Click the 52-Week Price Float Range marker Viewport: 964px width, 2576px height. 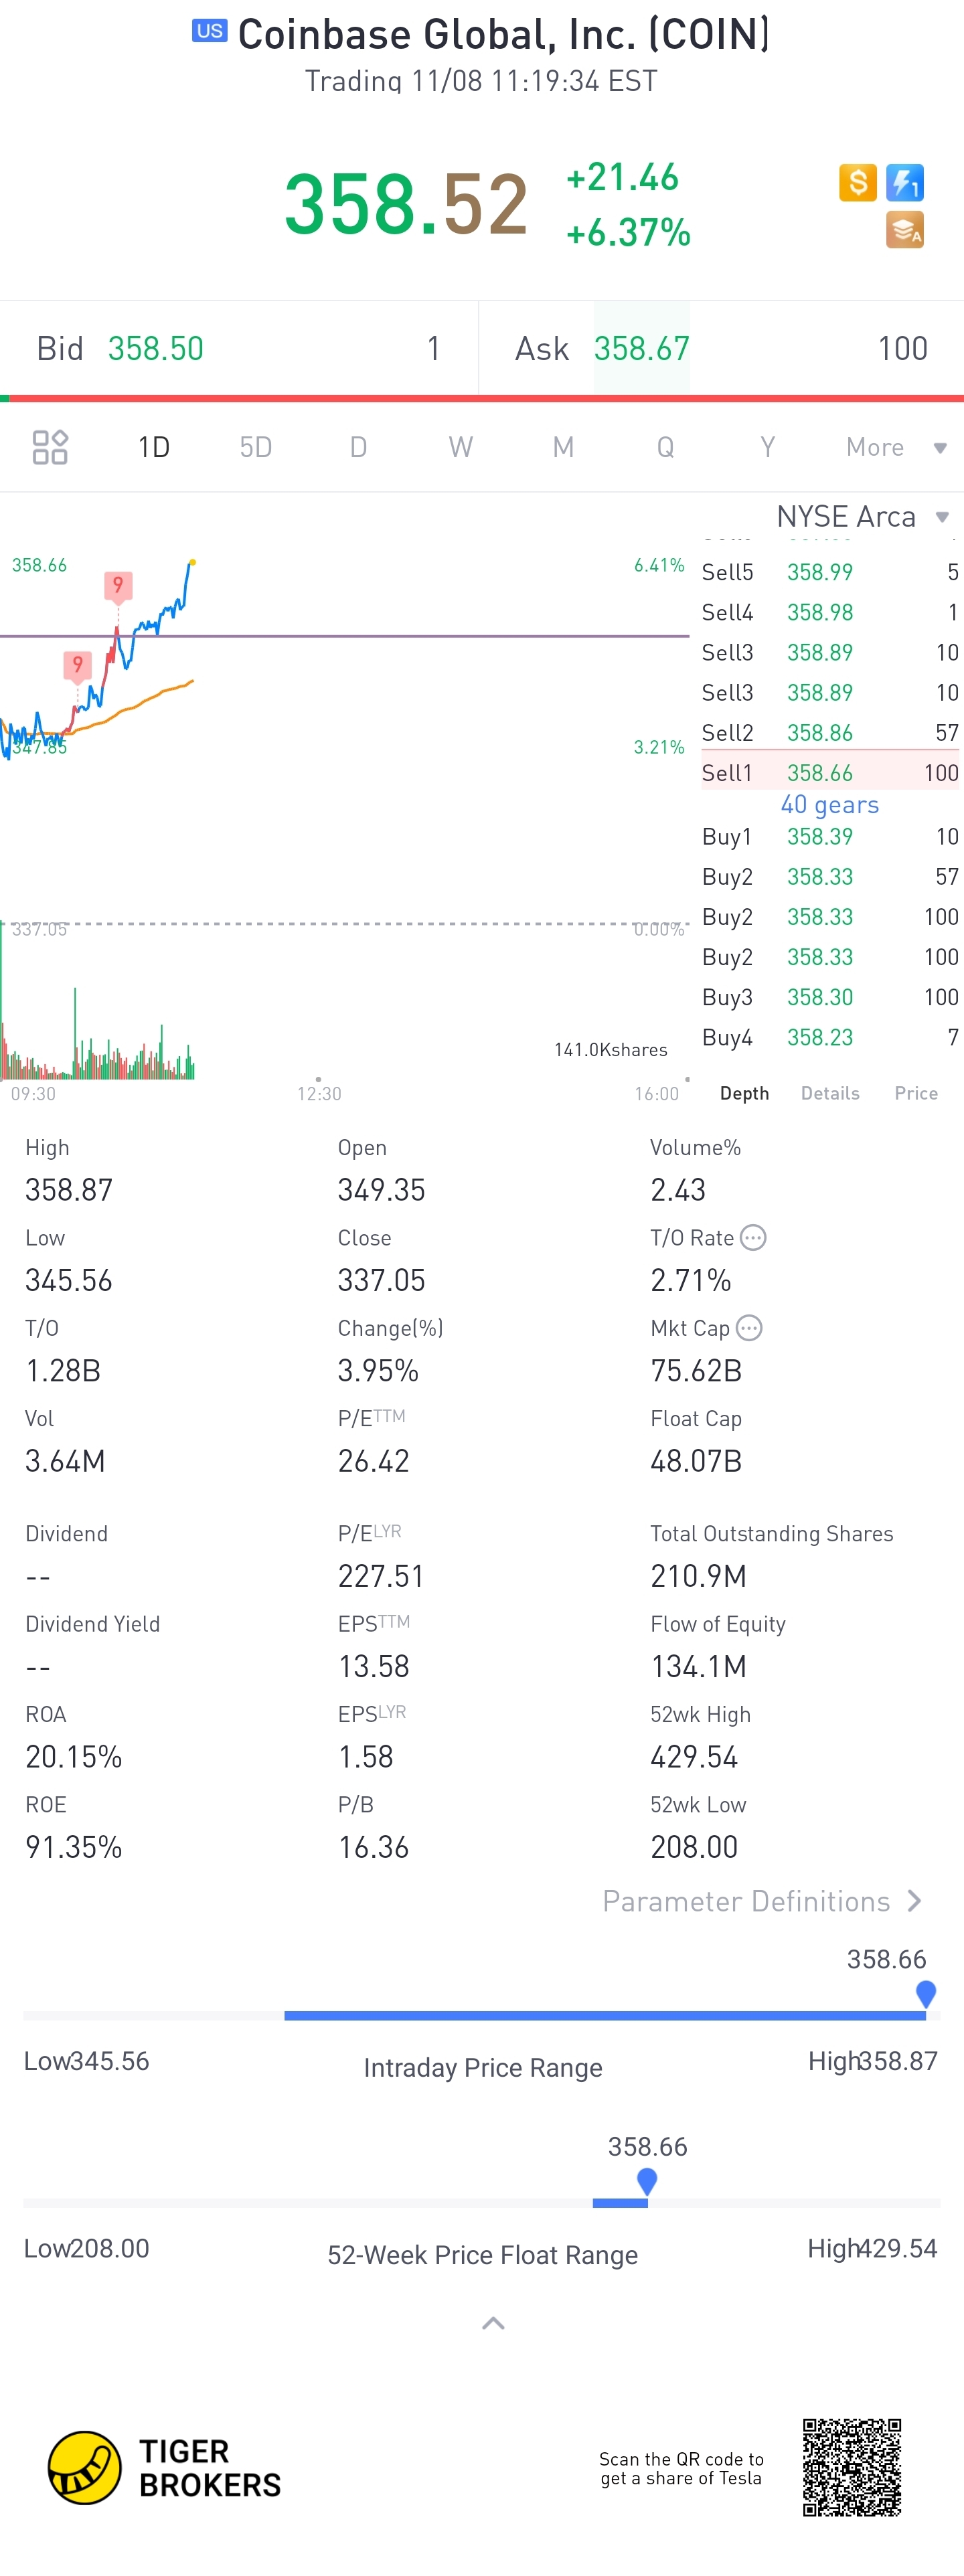[647, 2181]
